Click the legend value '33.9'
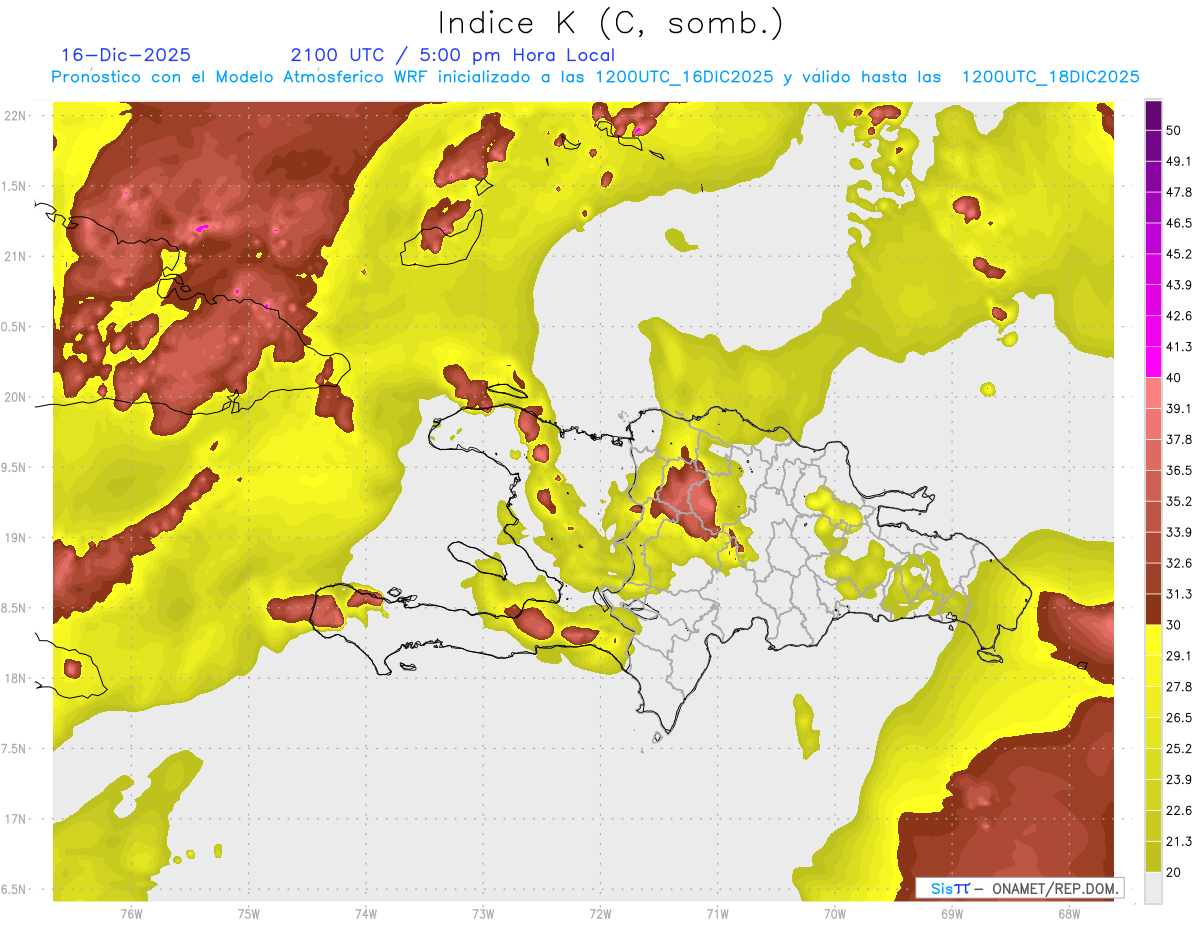Image resolution: width=1200 pixels, height=927 pixels. [x=1179, y=532]
